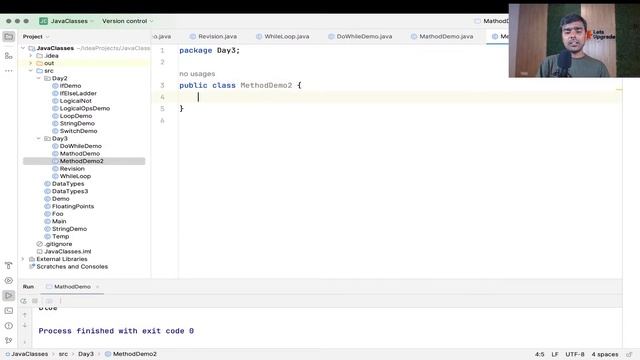Click the Rerun icon in Run panel
640x360 pixels.
coord(24,301)
